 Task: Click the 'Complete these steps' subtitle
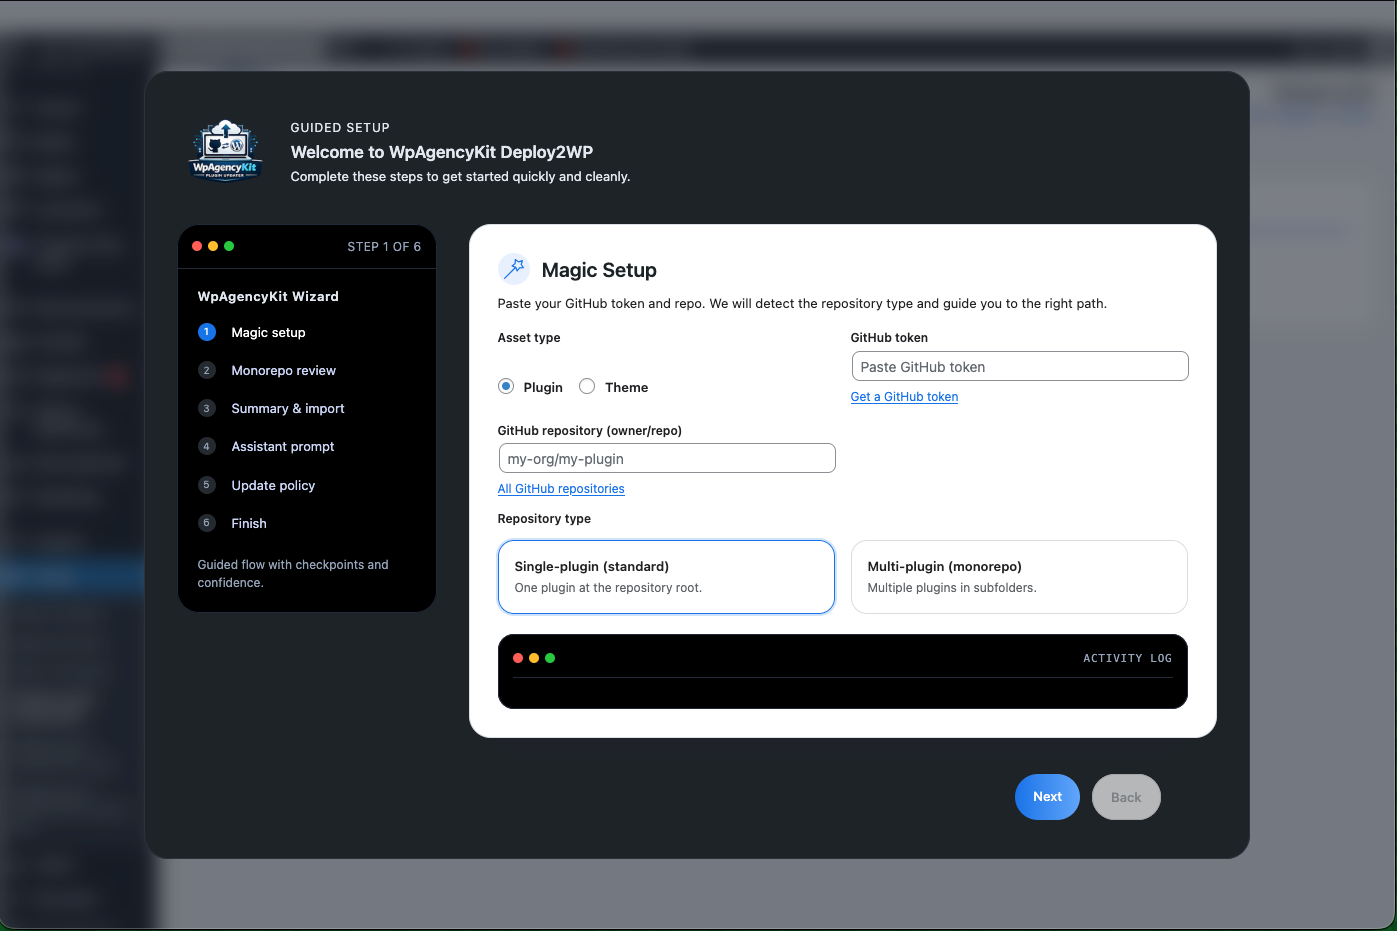pyautogui.click(x=460, y=177)
